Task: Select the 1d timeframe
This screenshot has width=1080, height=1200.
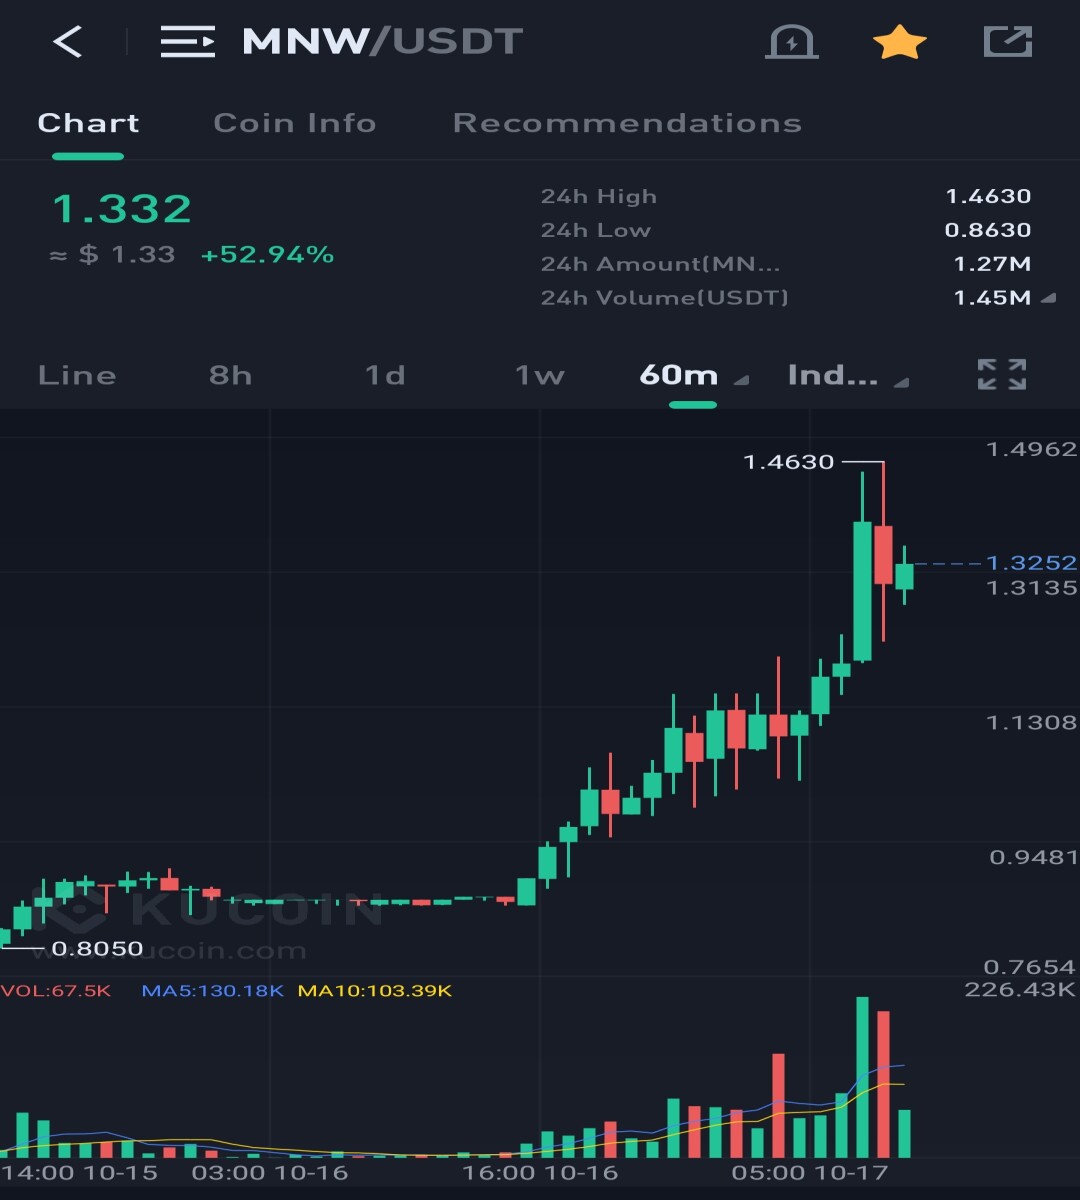Action: click(385, 376)
